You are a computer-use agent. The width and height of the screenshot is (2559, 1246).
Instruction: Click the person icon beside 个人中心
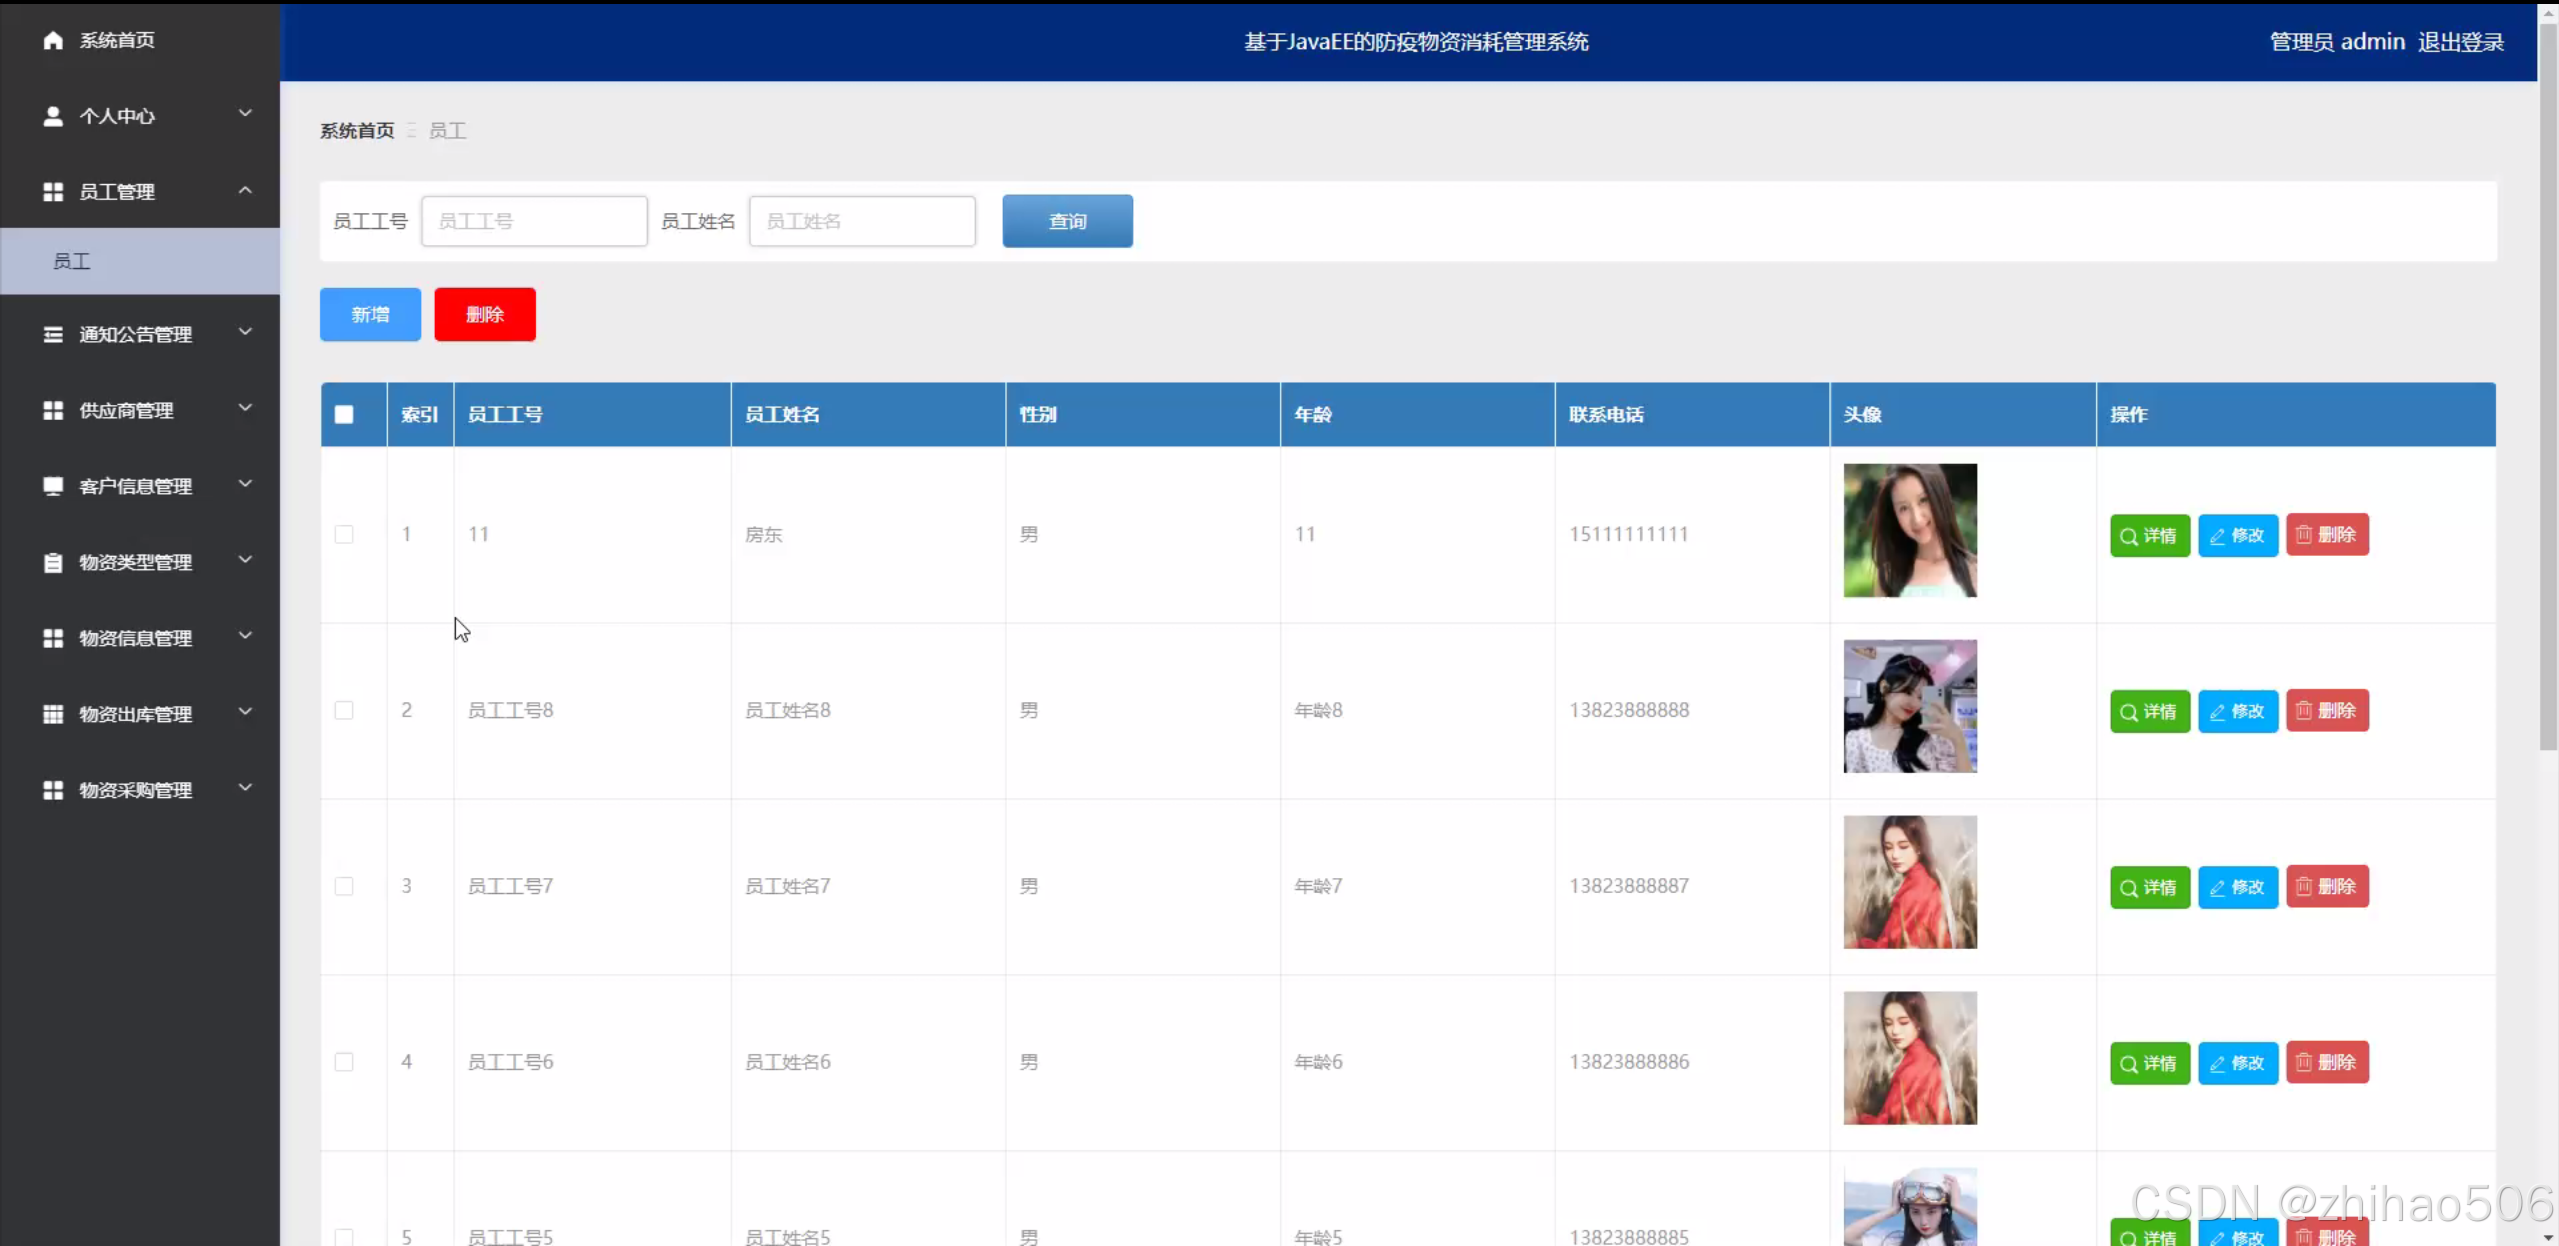tap(53, 116)
